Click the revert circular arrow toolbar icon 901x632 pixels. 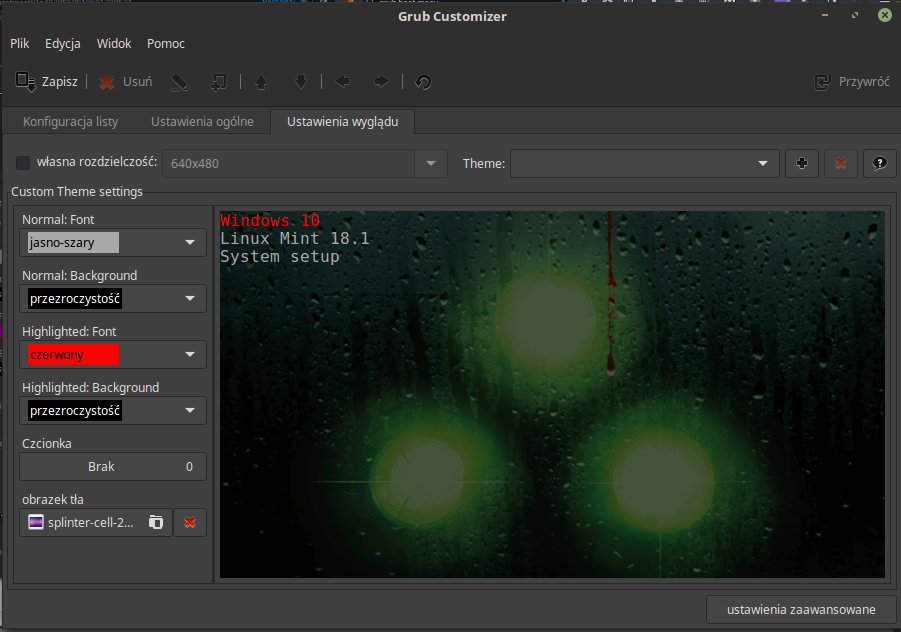point(423,82)
